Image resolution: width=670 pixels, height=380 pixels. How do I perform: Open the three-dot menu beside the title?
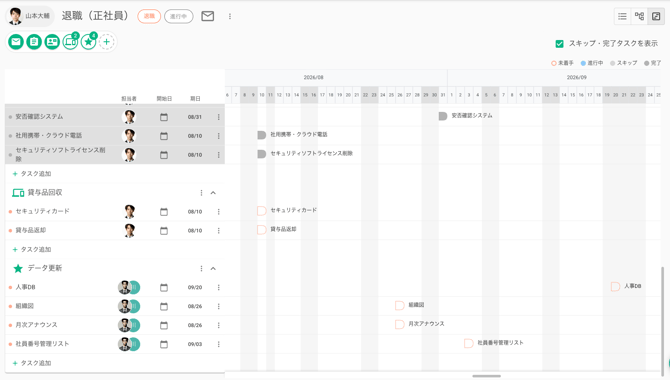point(230,16)
